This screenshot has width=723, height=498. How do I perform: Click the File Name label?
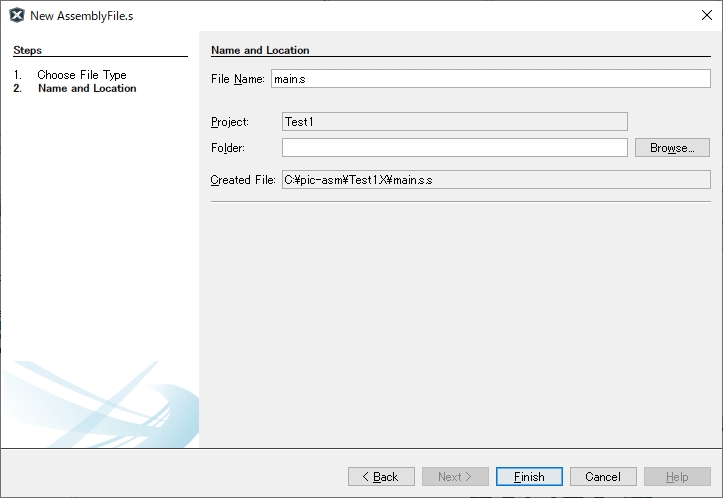[237, 79]
